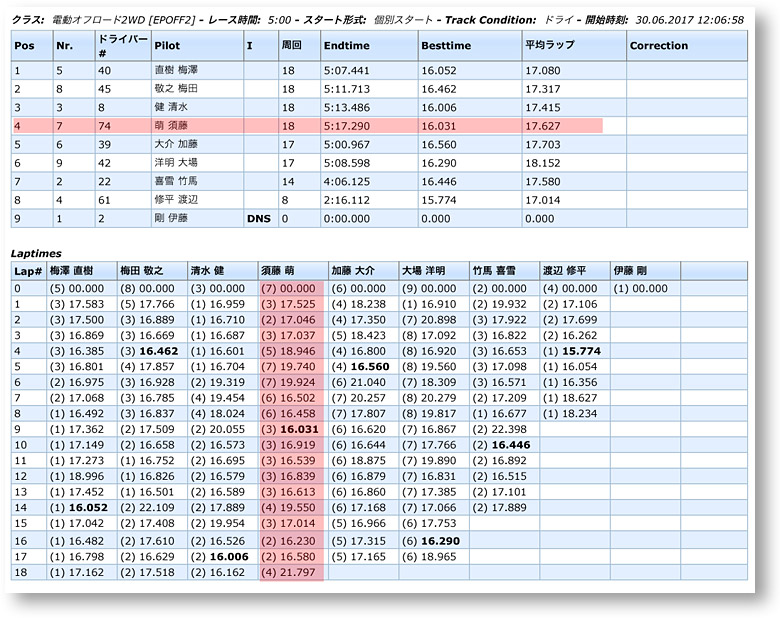Screen dimensions: 780x618
Task: Click the Nr. column header
Action: [74, 46]
